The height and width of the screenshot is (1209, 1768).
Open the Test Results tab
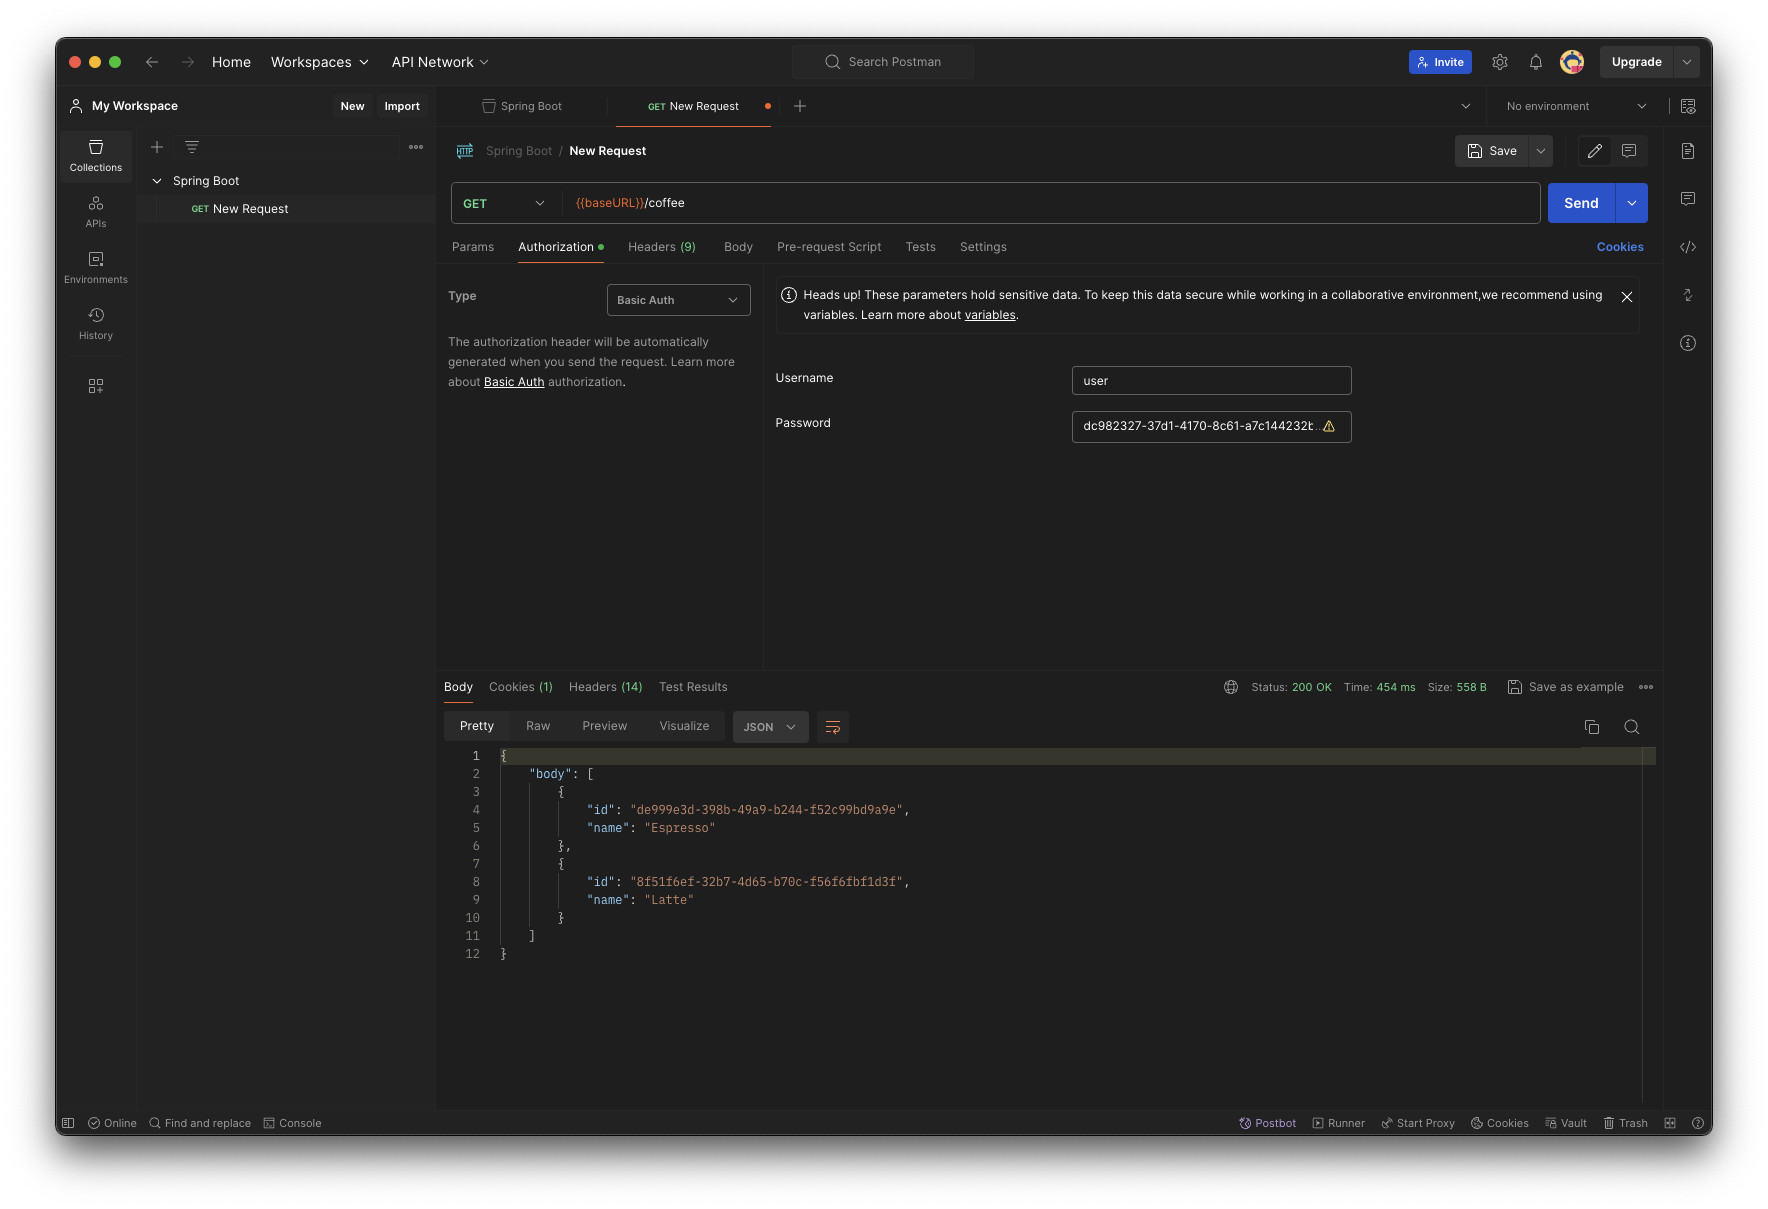click(693, 687)
